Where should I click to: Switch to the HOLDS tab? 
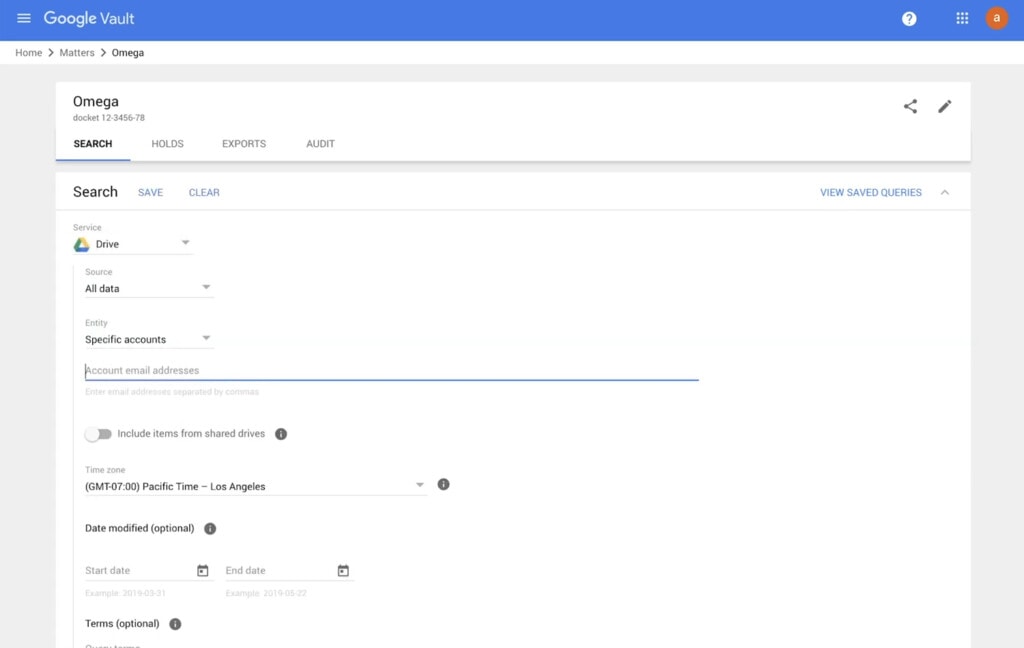[x=167, y=144]
